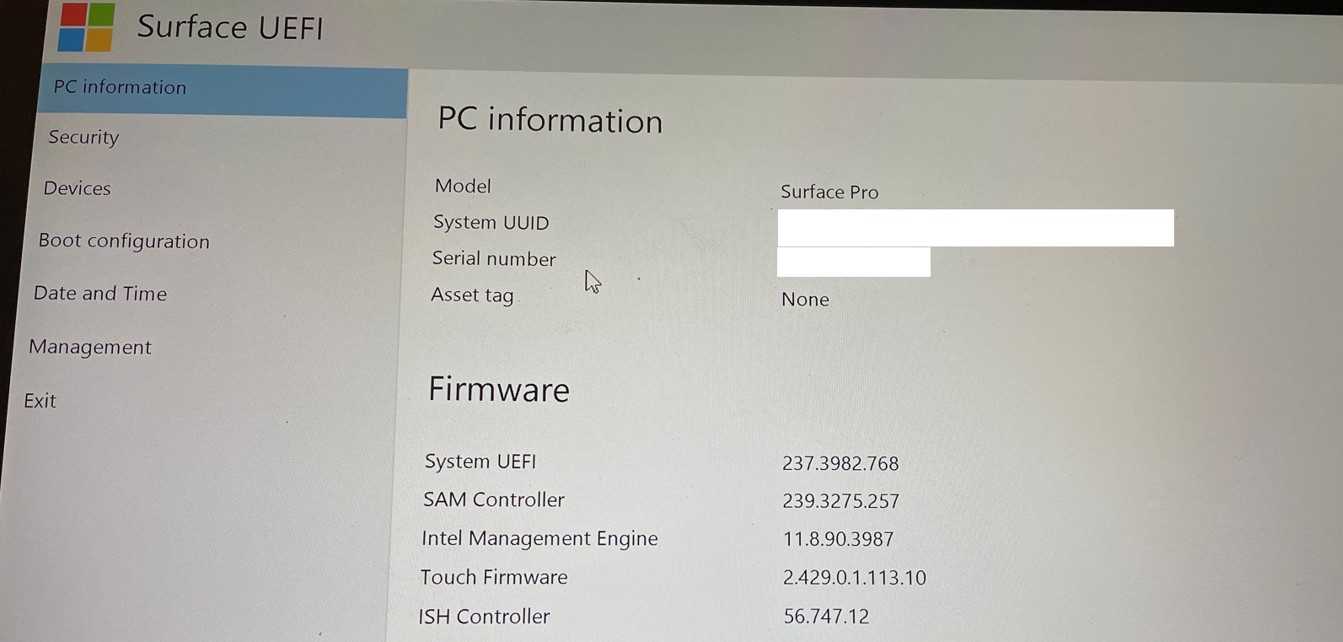Click Touch Firmware version 2.429.0.1.113.10
The height and width of the screenshot is (642, 1343).
855,578
